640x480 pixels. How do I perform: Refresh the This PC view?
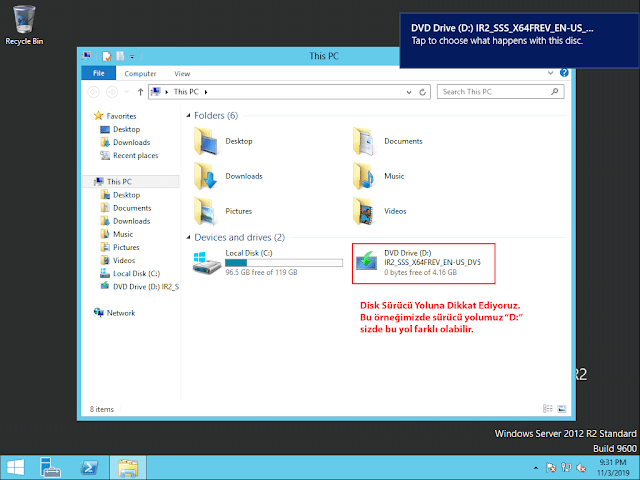pos(422,92)
